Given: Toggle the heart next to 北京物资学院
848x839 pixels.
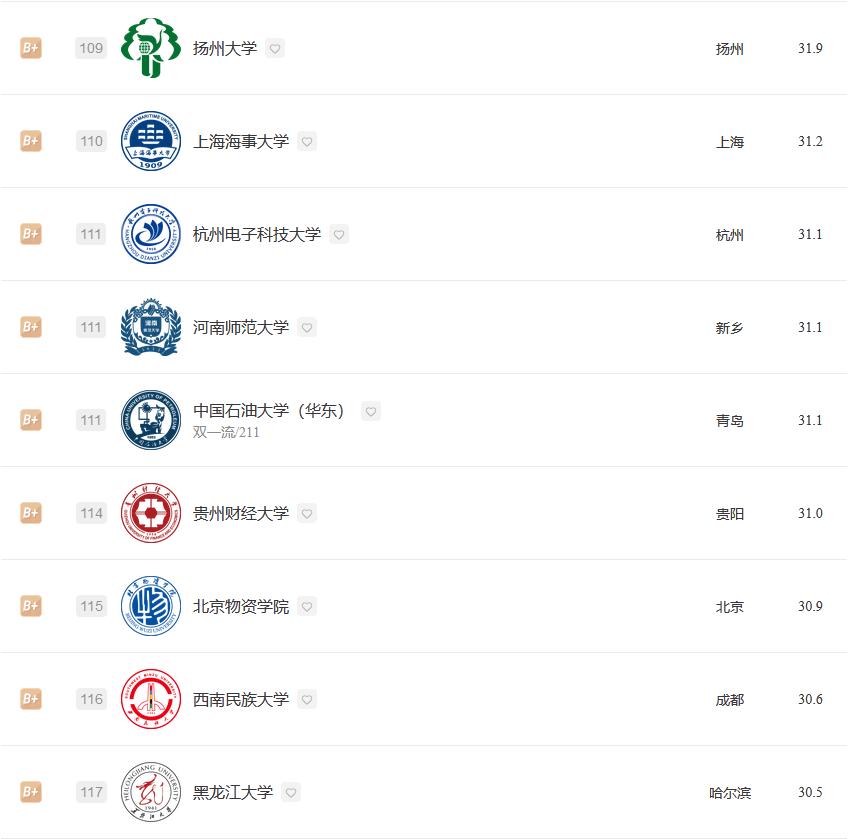Looking at the screenshot, I should coord(307,606).
